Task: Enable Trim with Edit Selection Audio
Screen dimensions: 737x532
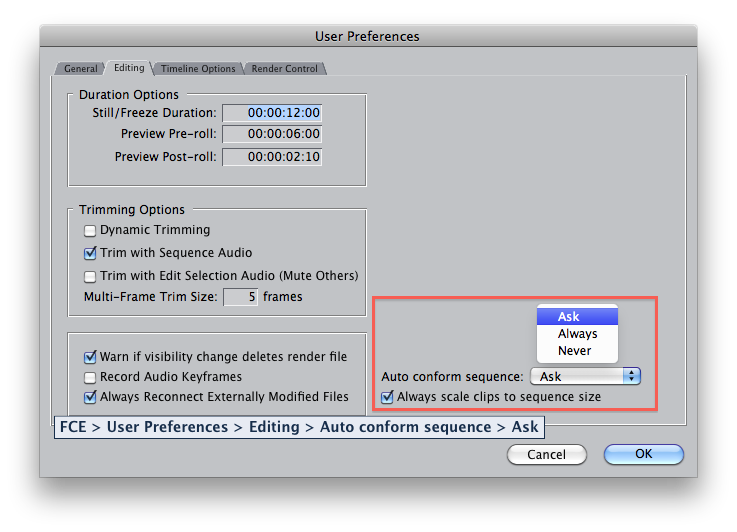Action: (90, 277)
